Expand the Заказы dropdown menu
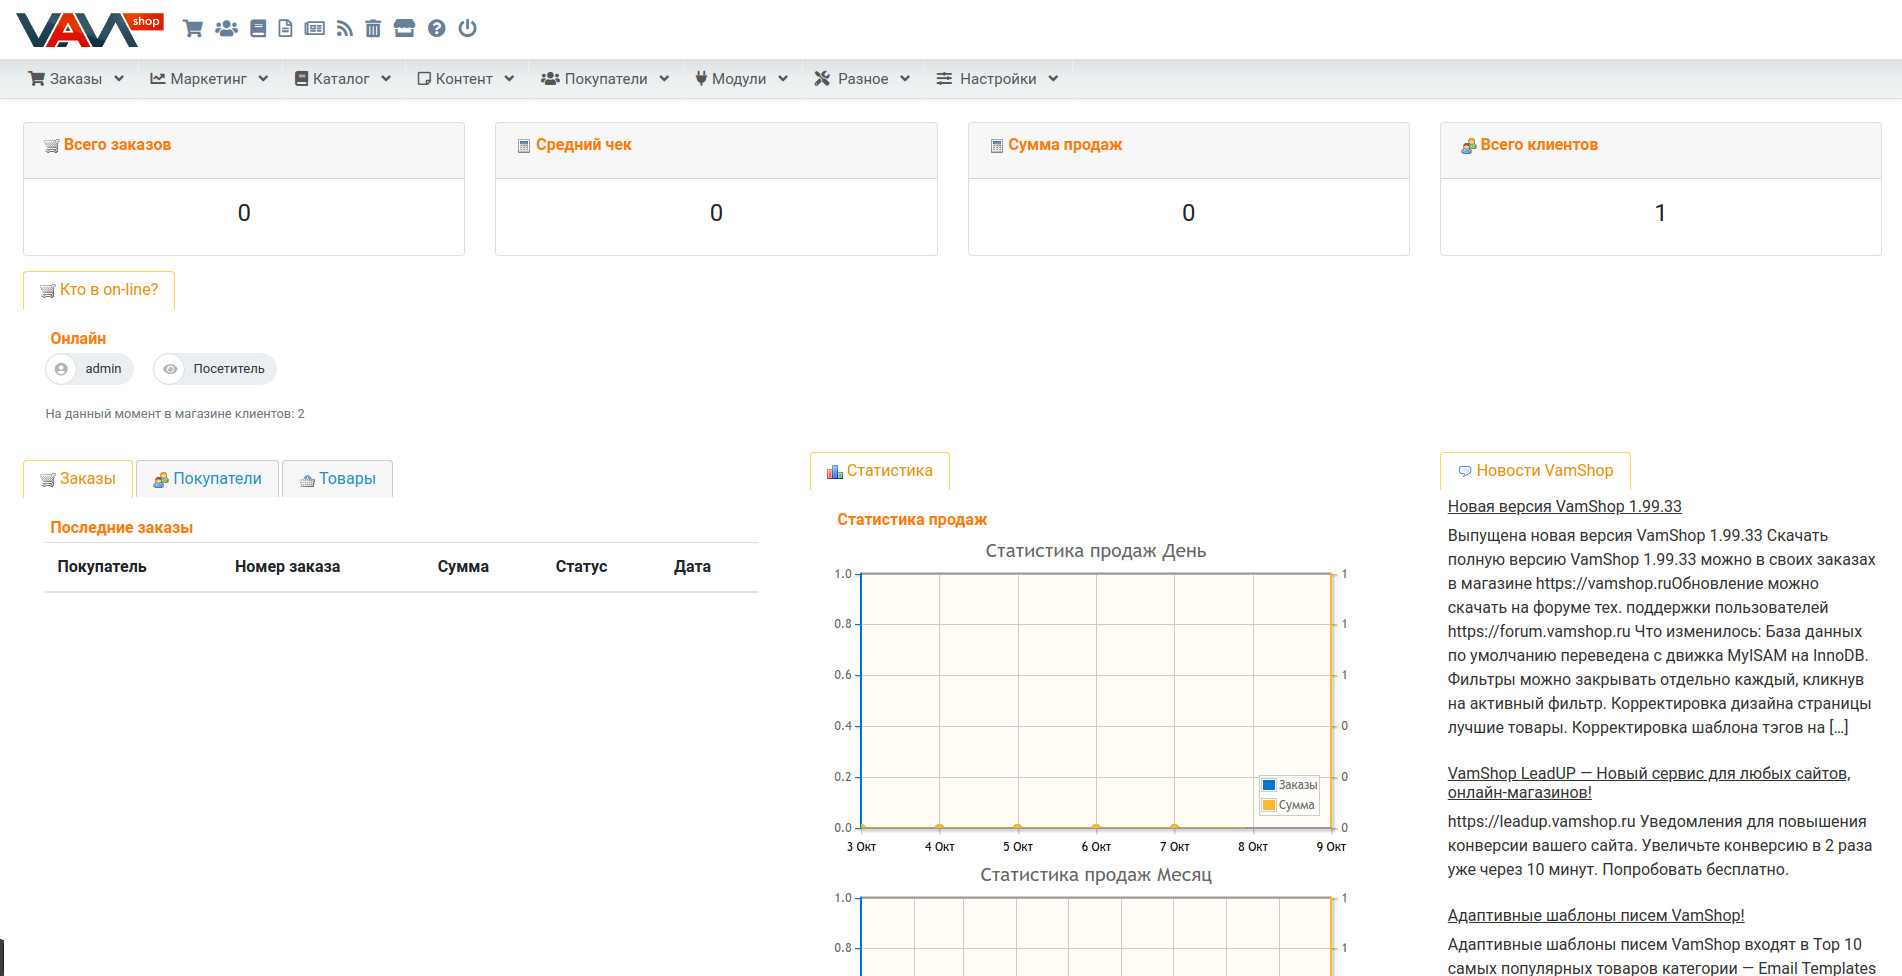This screenshot has width=1902, height=976. [x=76, y=79]
